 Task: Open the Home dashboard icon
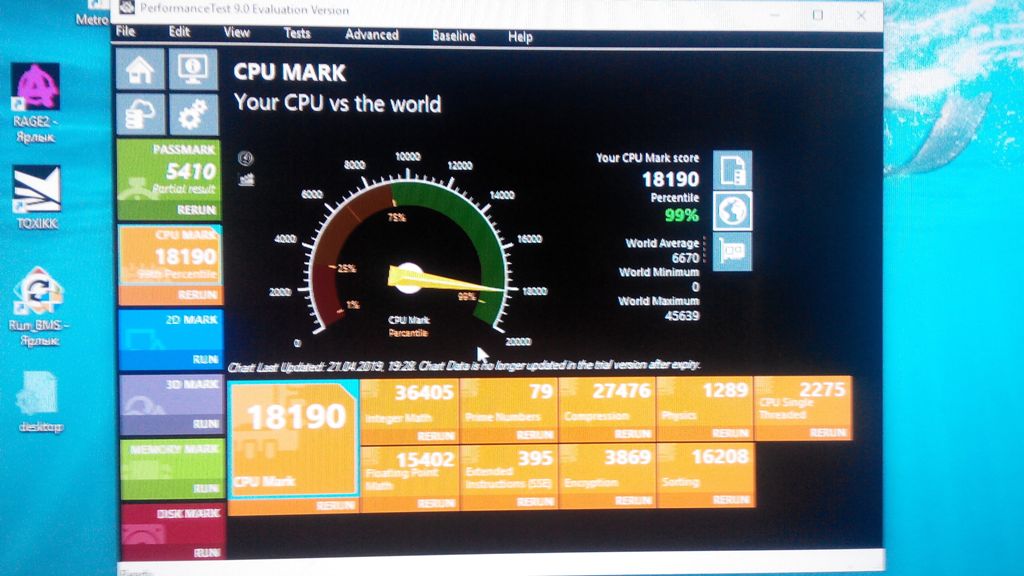pyautogui.click(x=140, y=69)
